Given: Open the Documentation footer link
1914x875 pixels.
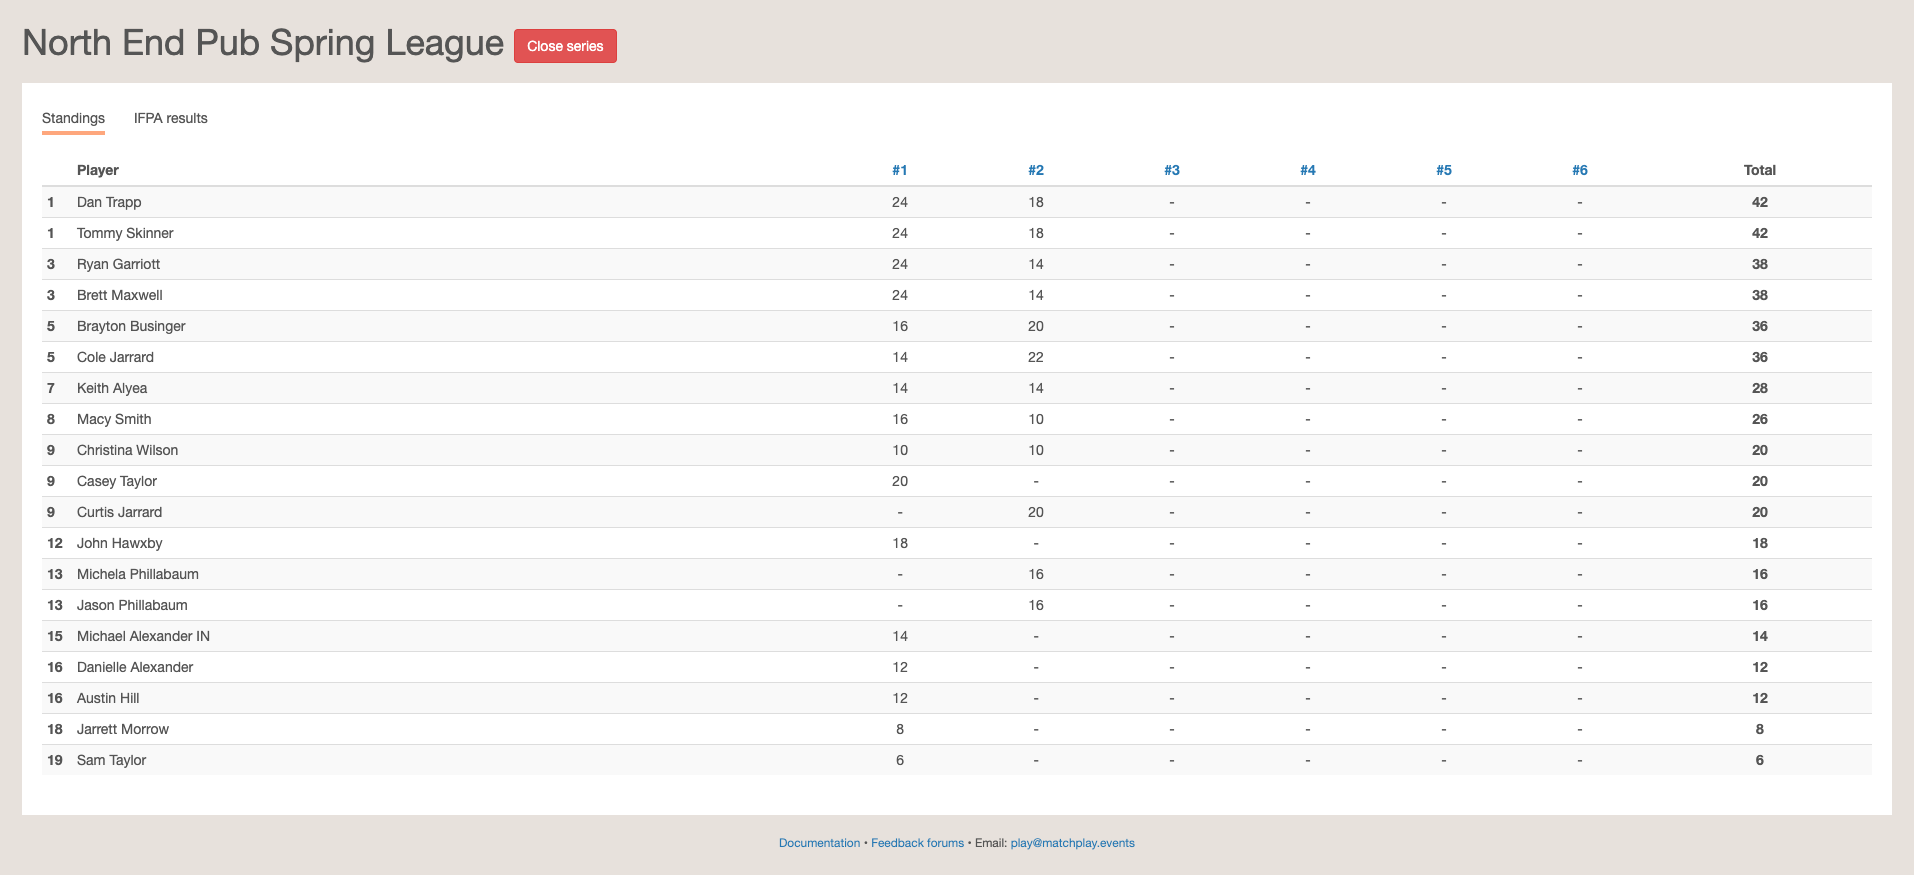Looking at the screenshot, I should (819, 843).
